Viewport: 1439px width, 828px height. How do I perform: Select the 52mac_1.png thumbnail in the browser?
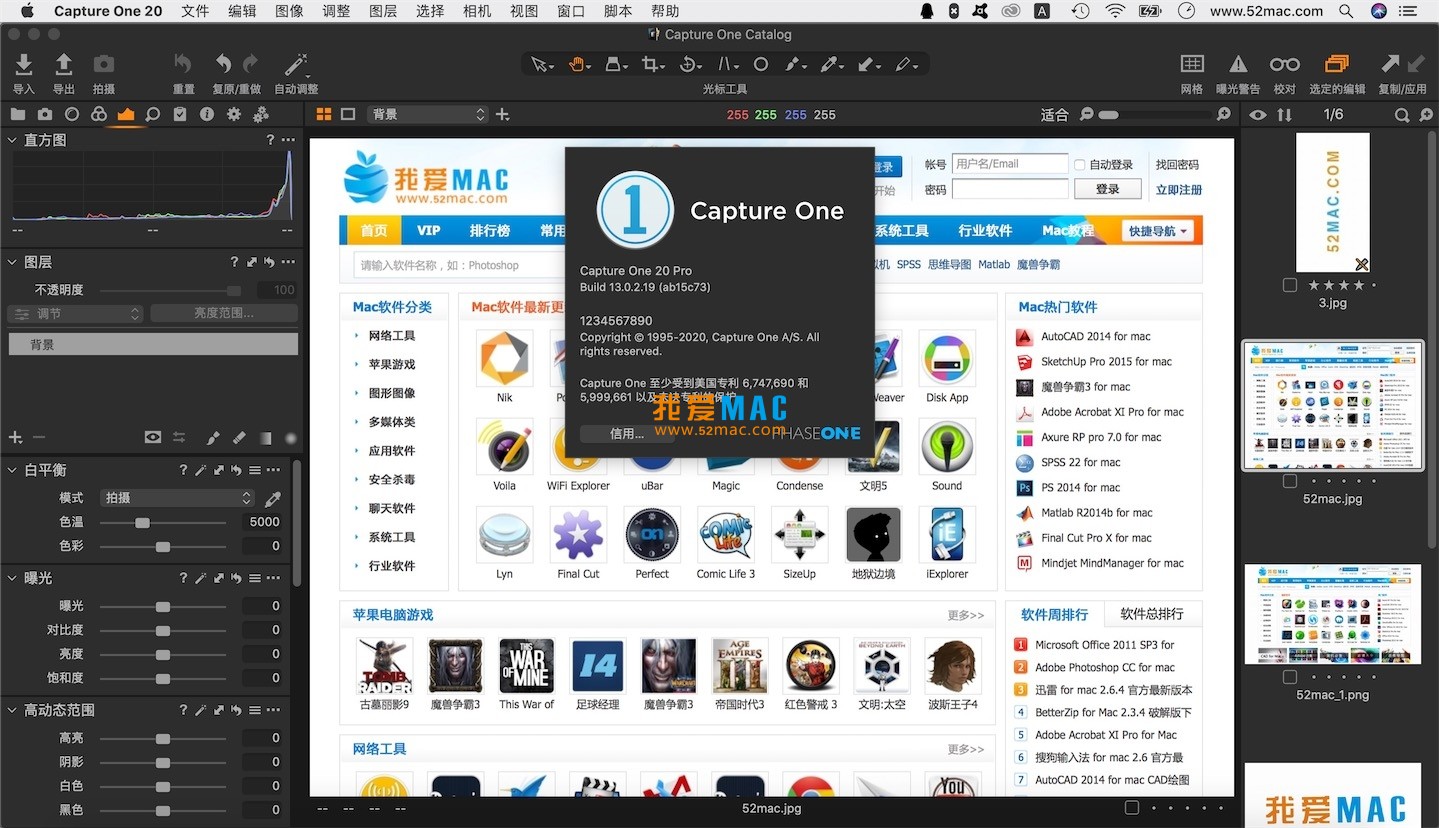(x=1333, y=614)
